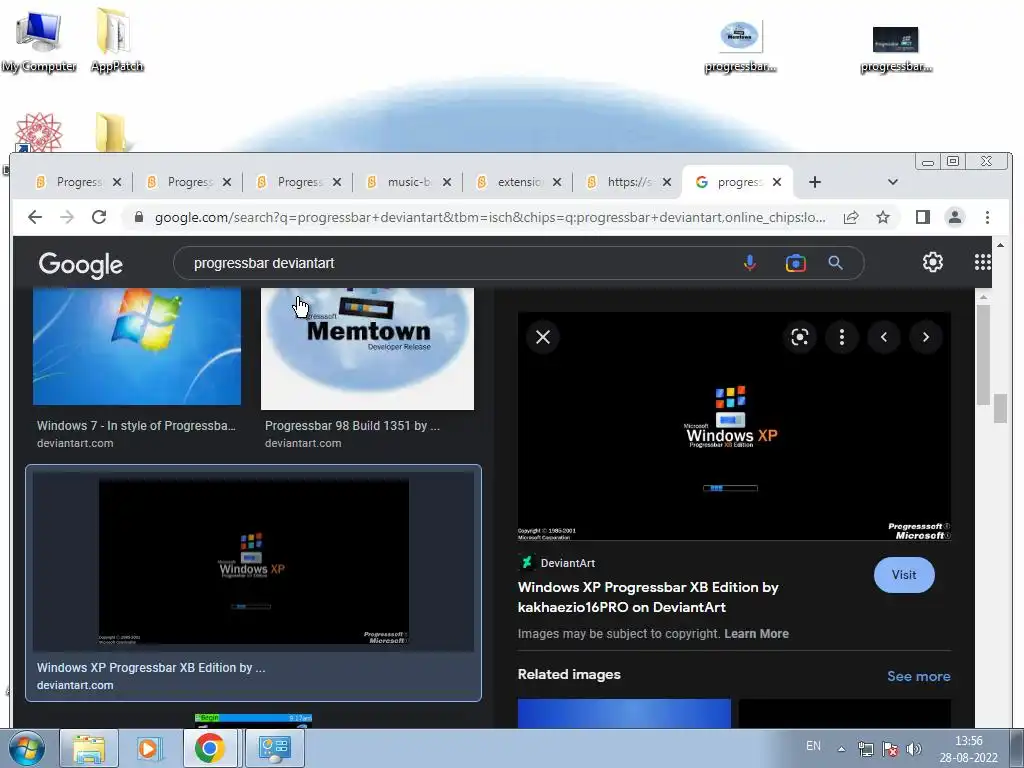Image resolution: width=1024 pixels, height=768 pixels.
Task: Open Chrome's side panel icon
Action: click(x=923, y=217)
